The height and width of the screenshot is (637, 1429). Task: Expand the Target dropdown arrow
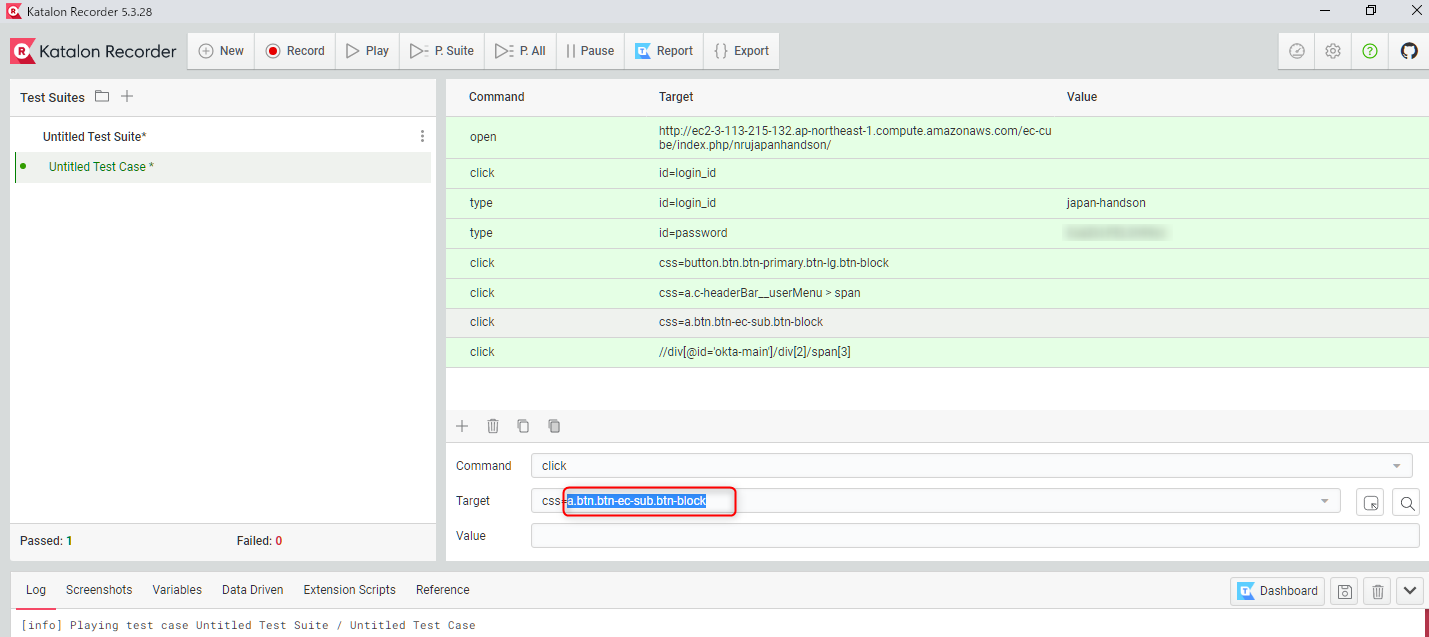click(1325, 501)
